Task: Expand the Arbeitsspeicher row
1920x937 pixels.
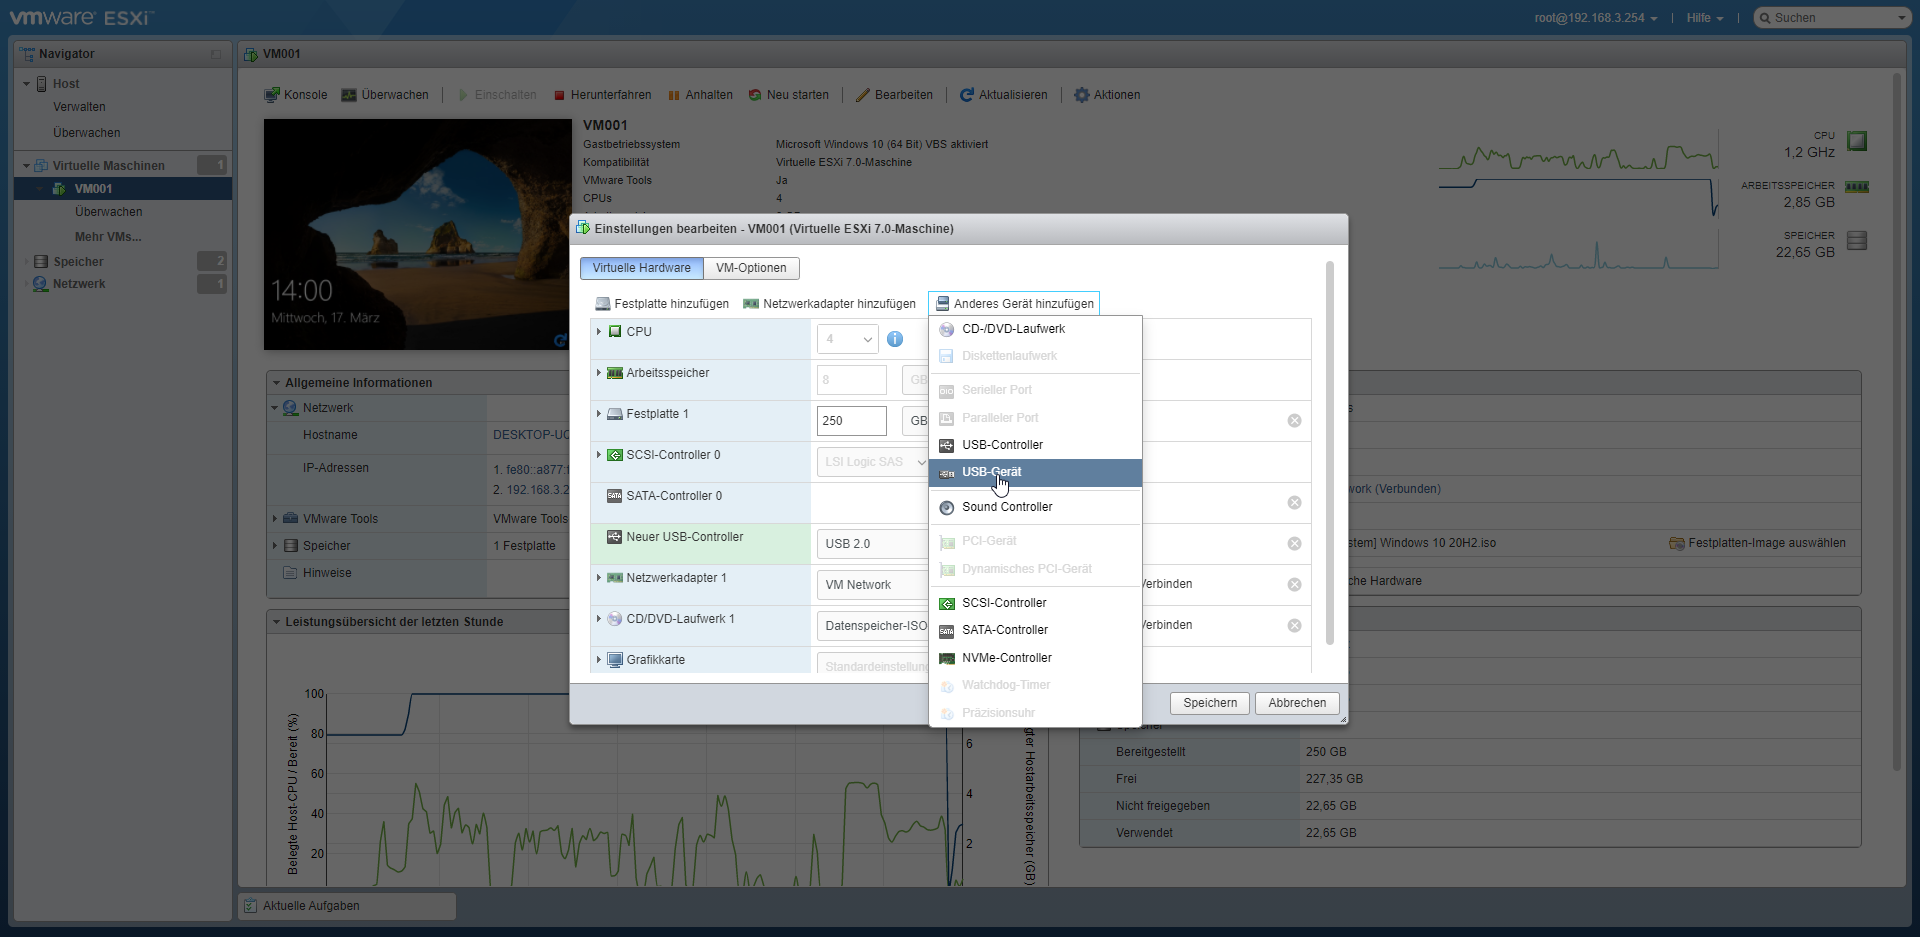Action: point(599,373)
